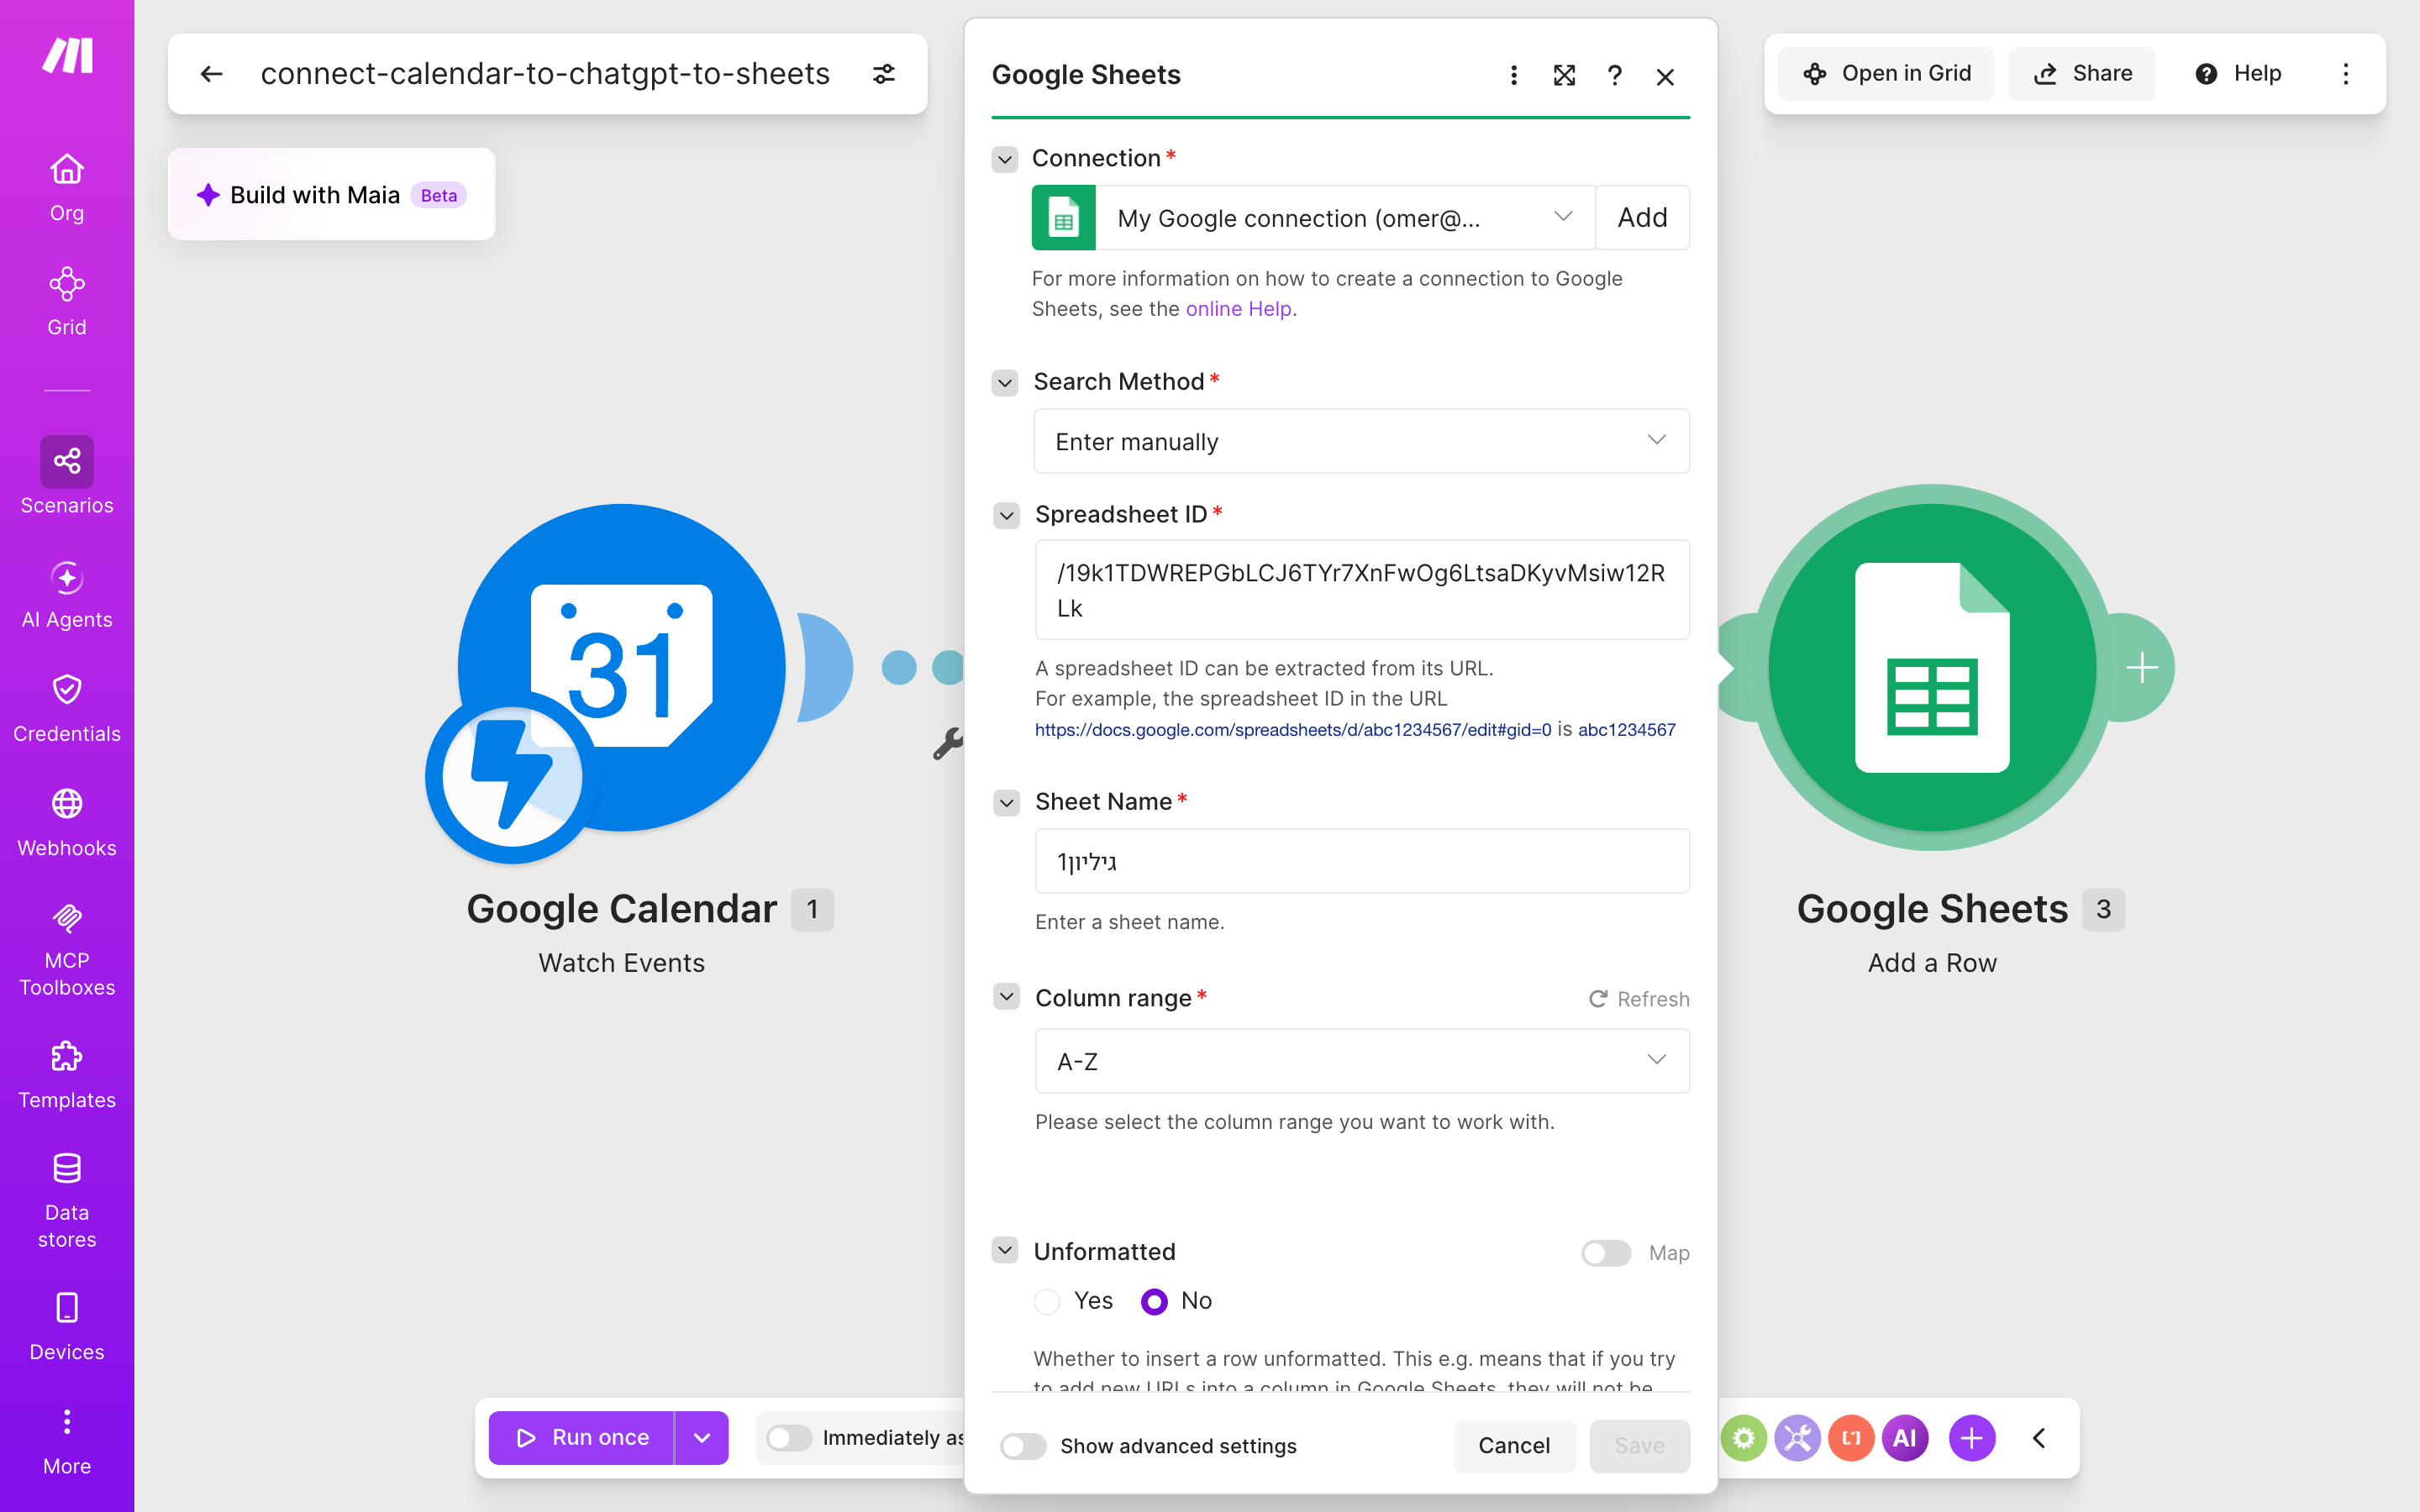Collapse the Connection section

(x=1005, y=159)
